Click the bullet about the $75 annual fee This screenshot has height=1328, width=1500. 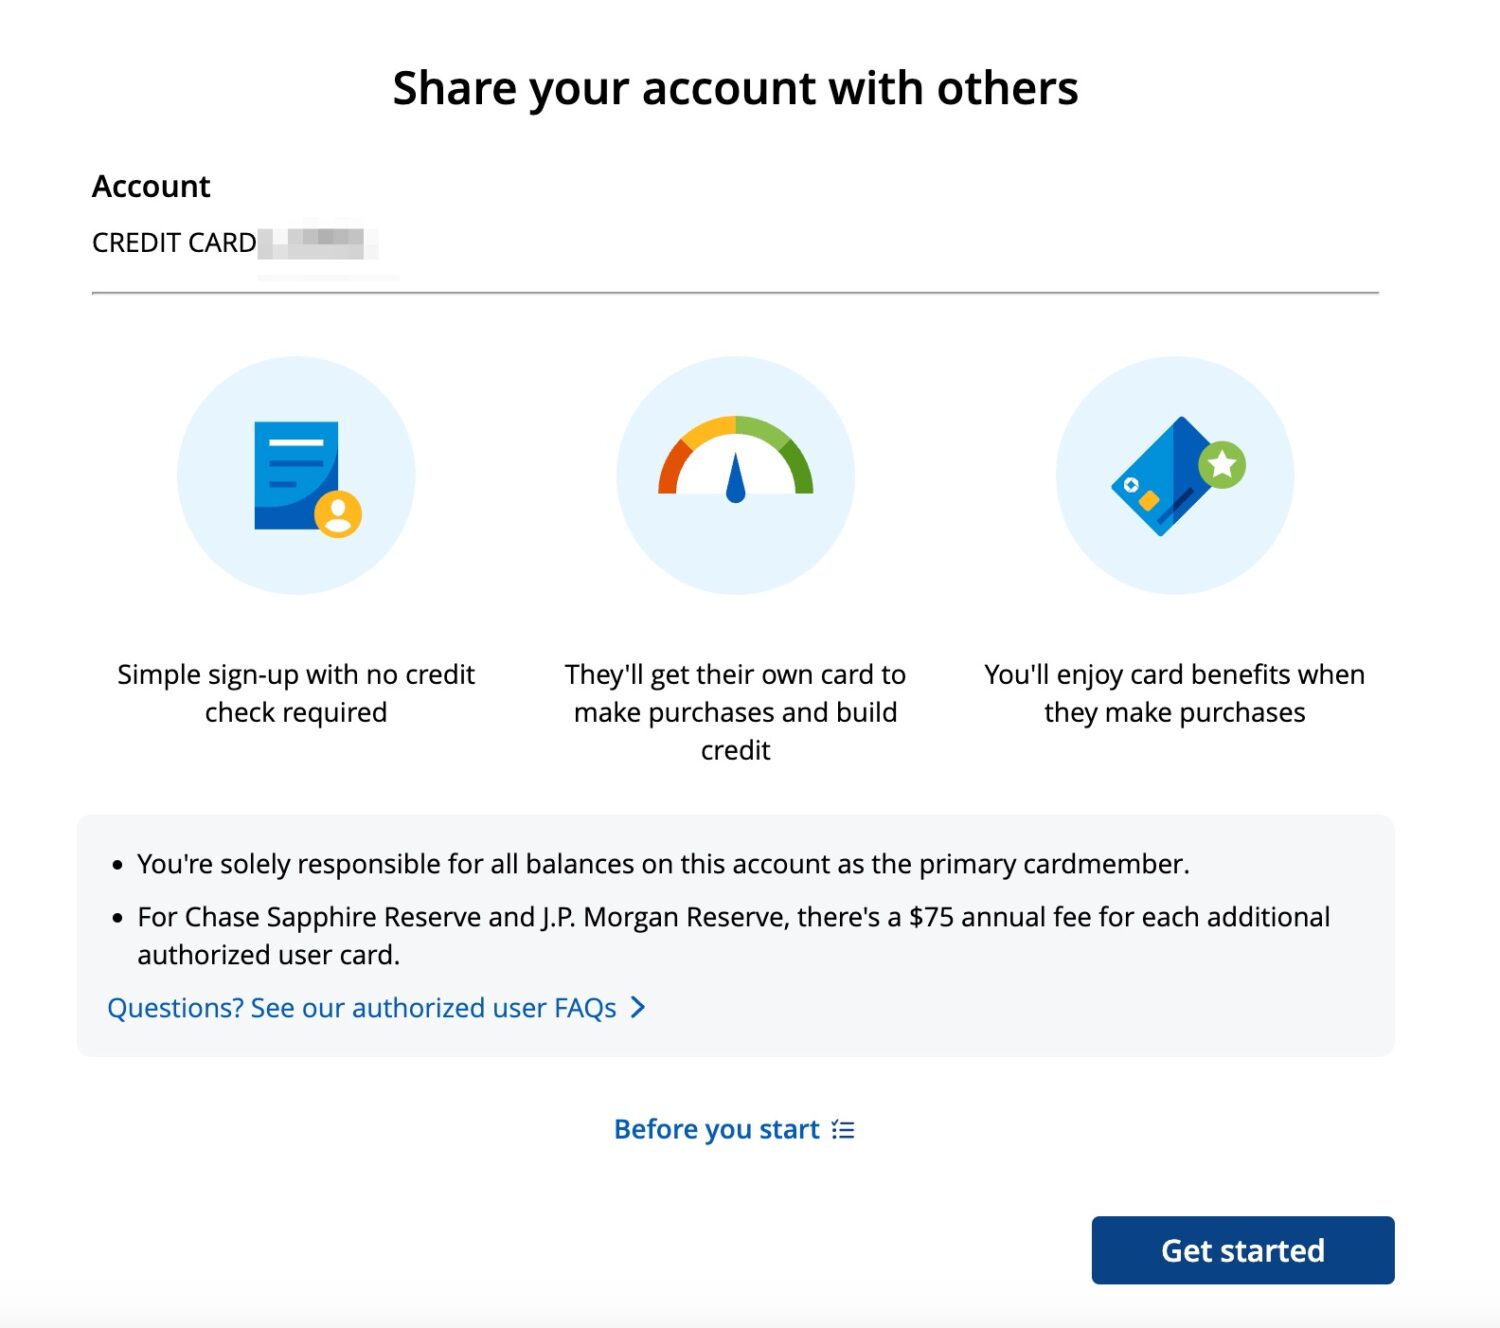(733, 935)
